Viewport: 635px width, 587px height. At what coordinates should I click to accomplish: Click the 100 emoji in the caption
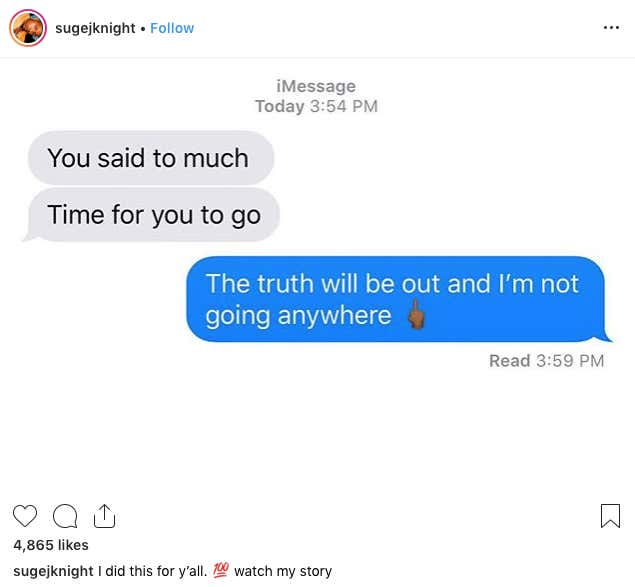point(221,570)
